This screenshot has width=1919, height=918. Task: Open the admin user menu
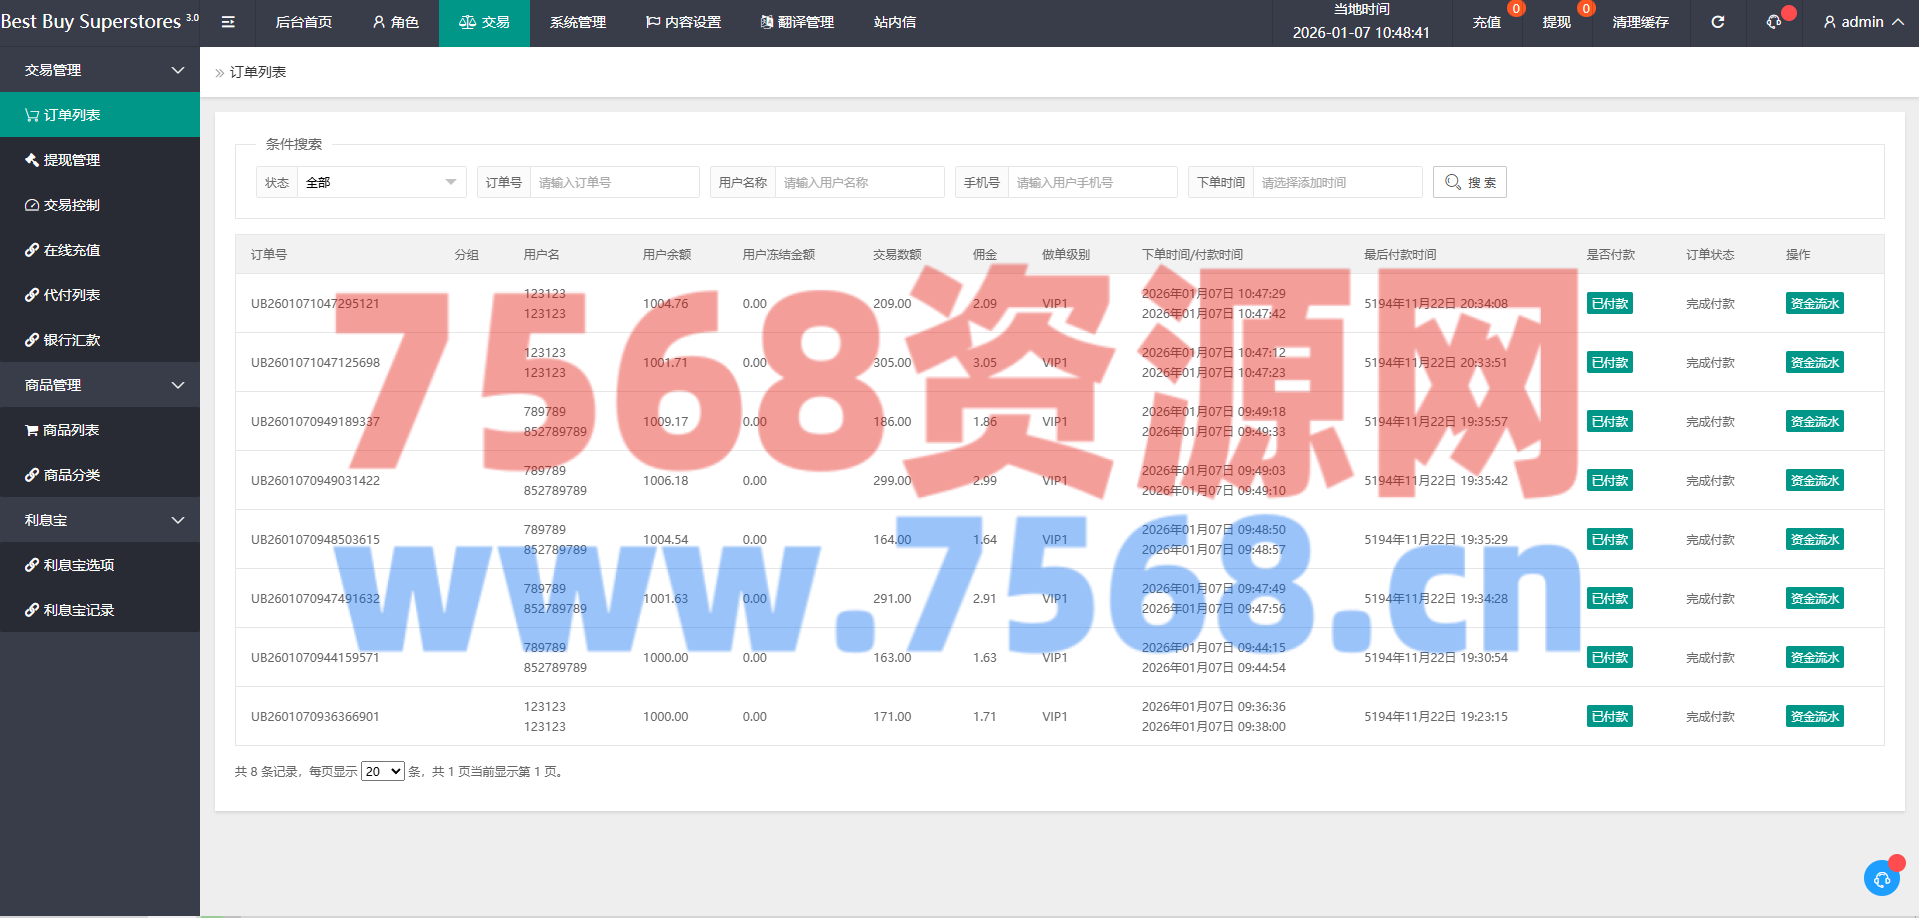(1863, 22)
